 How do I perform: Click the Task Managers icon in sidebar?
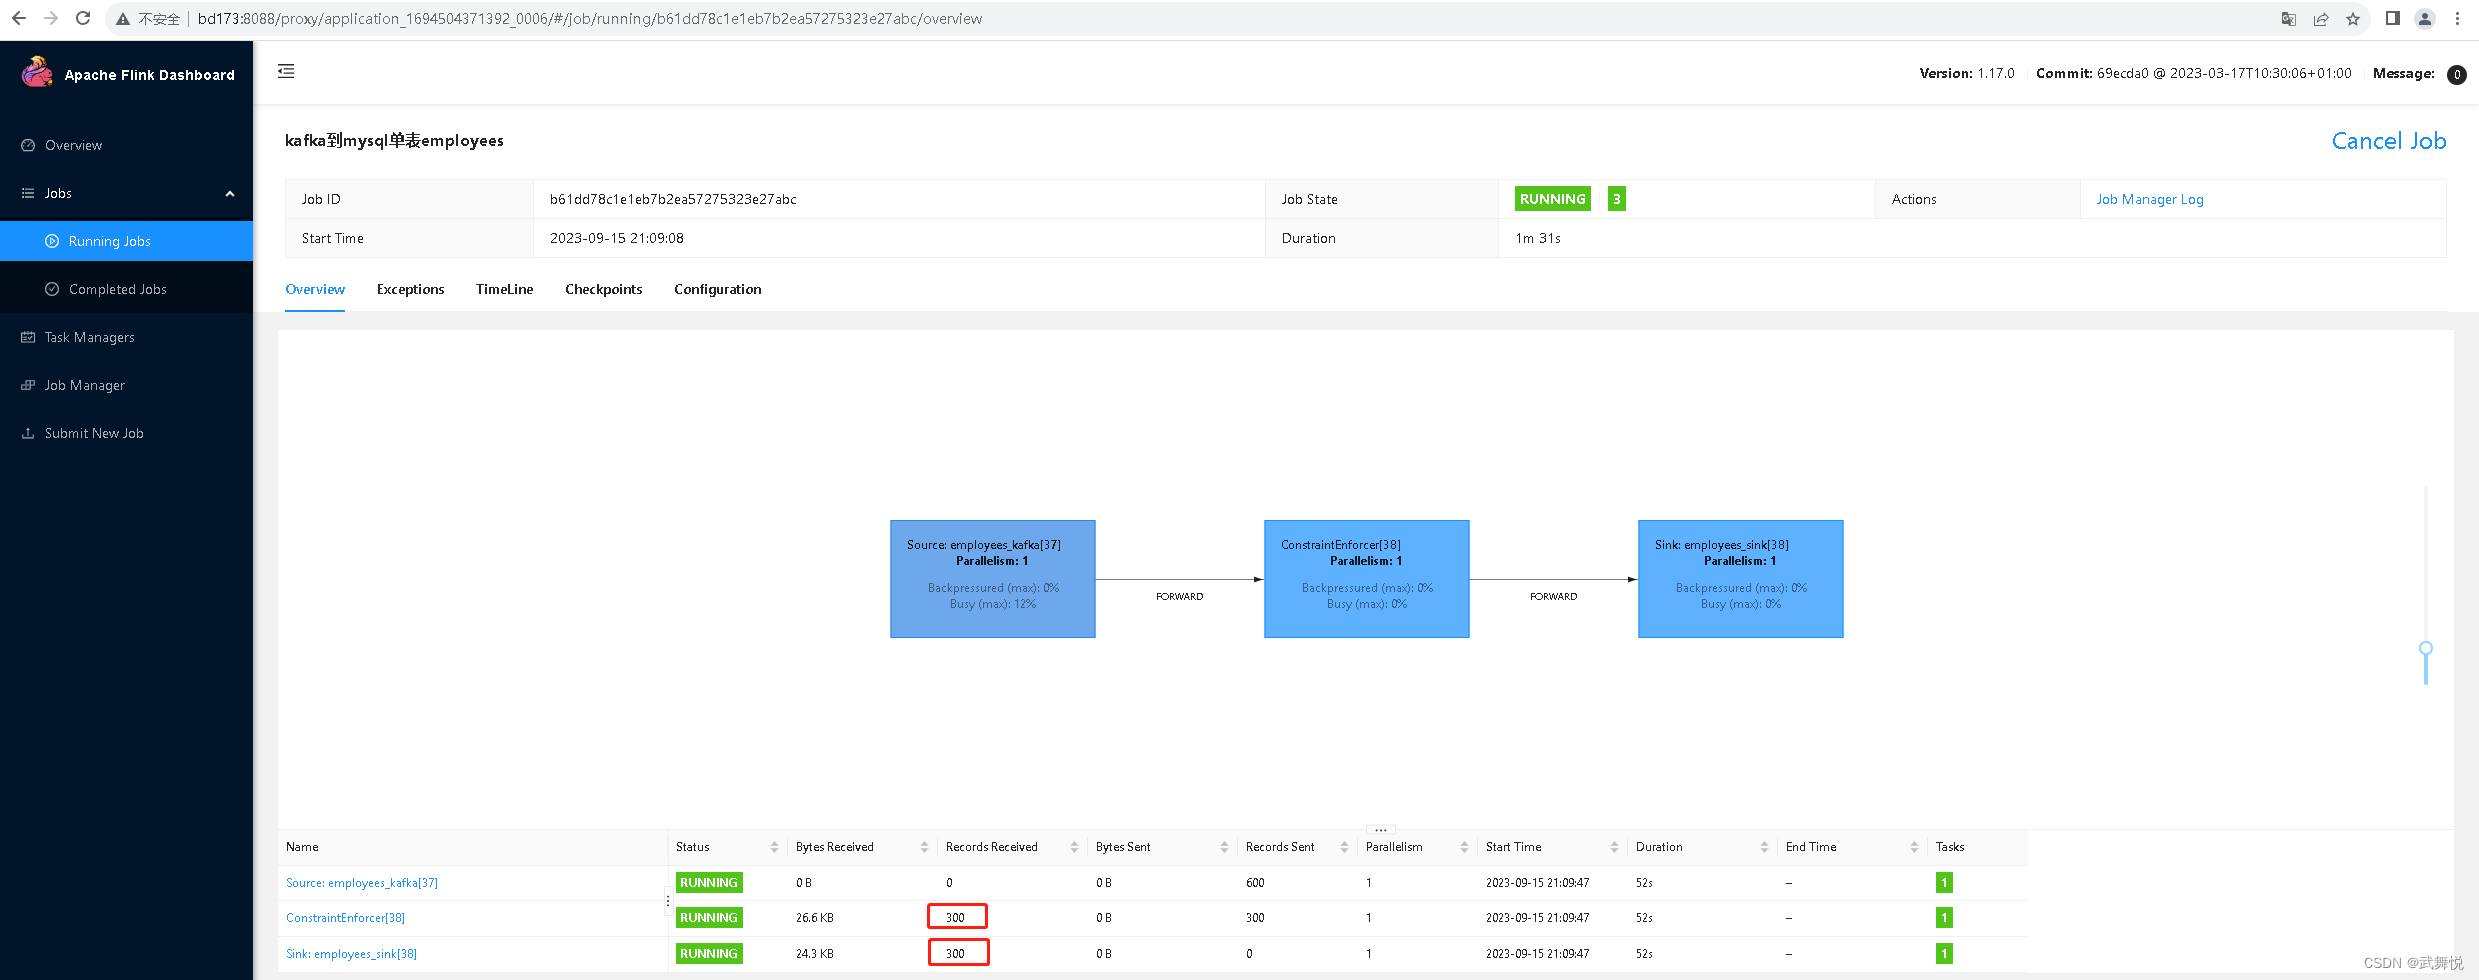(28, 337)
